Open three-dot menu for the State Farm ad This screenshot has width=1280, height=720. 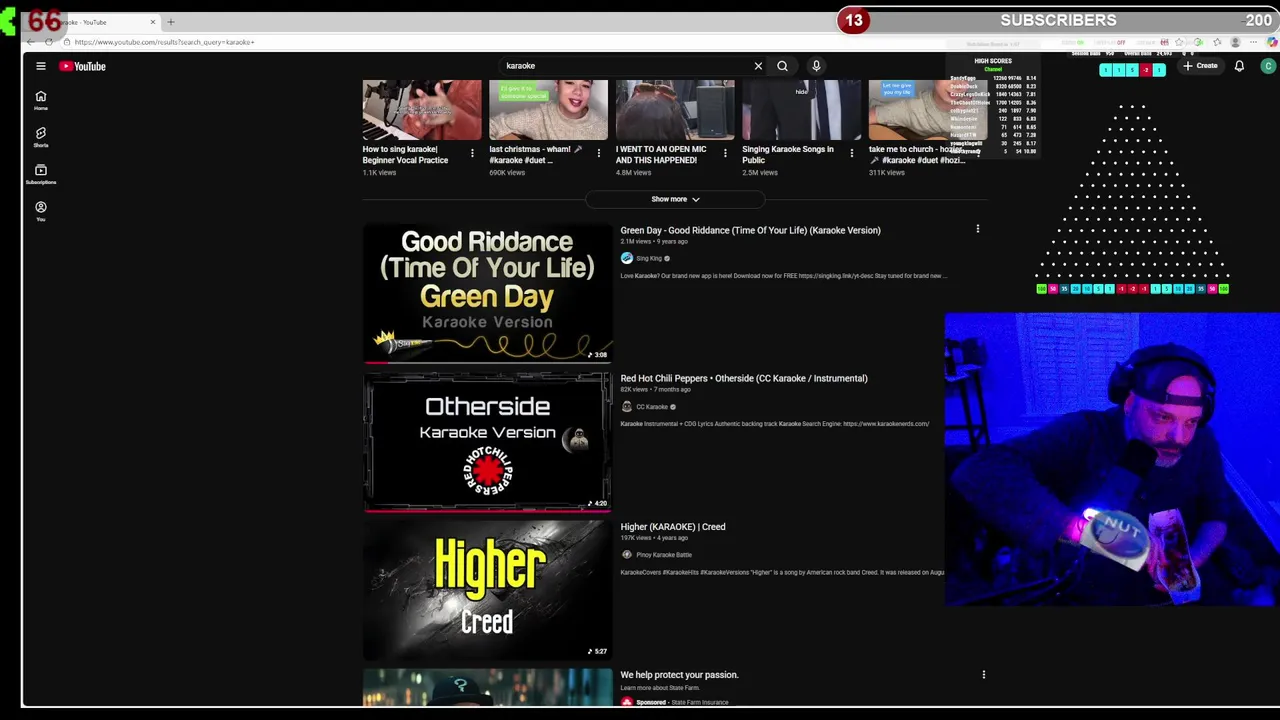pos(984,674)
